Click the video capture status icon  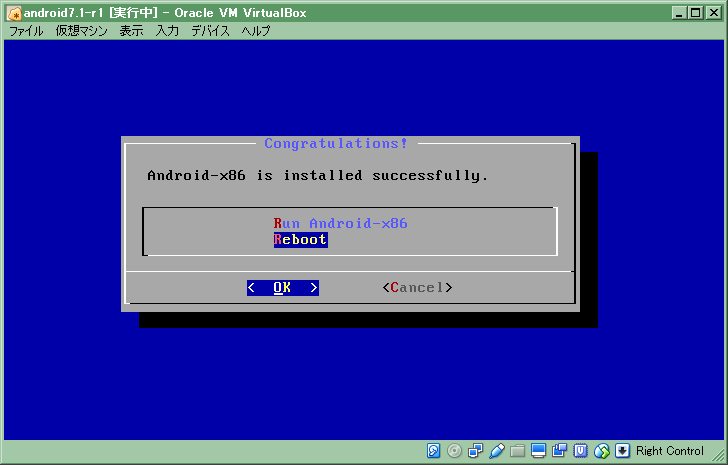tap(559, 451)
